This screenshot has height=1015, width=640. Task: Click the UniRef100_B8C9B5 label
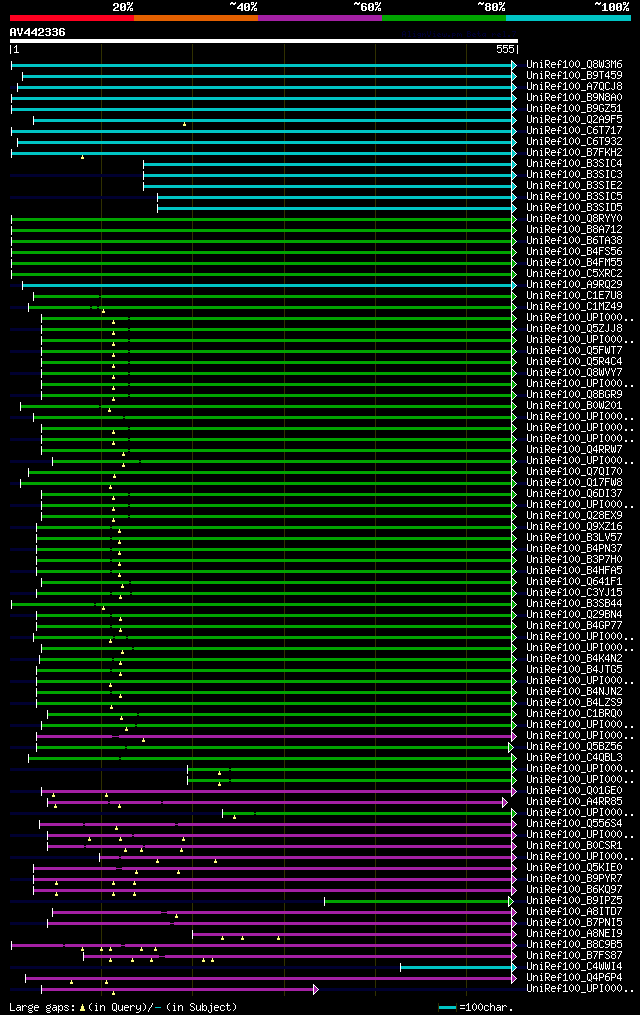[575, 945]
